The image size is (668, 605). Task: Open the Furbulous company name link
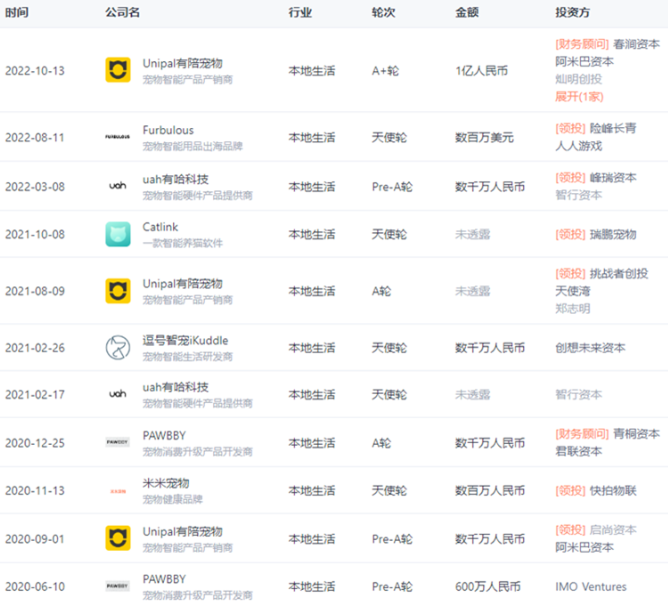click(168, 130)
